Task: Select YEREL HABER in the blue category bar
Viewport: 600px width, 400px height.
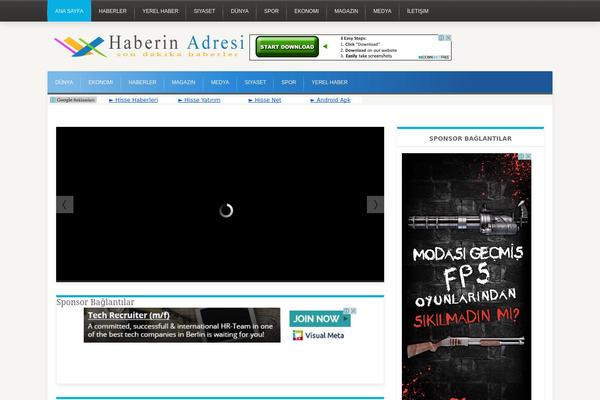Action: tap(329, 82)
